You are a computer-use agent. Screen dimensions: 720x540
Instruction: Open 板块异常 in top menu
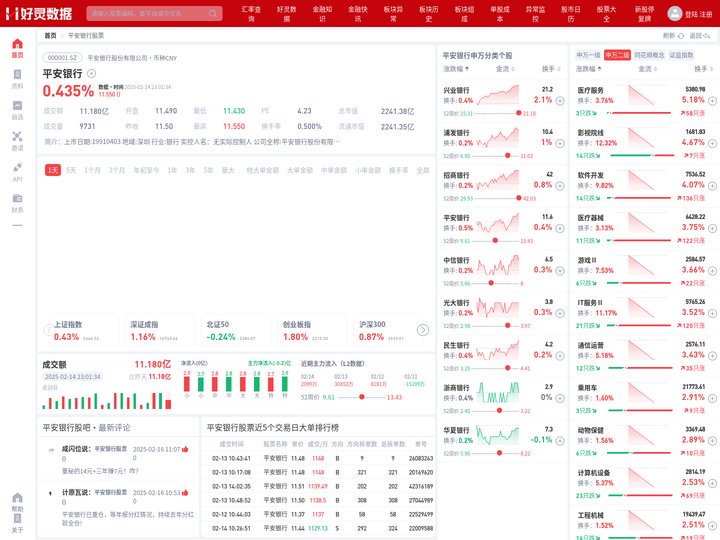click(x=394, y=13)
